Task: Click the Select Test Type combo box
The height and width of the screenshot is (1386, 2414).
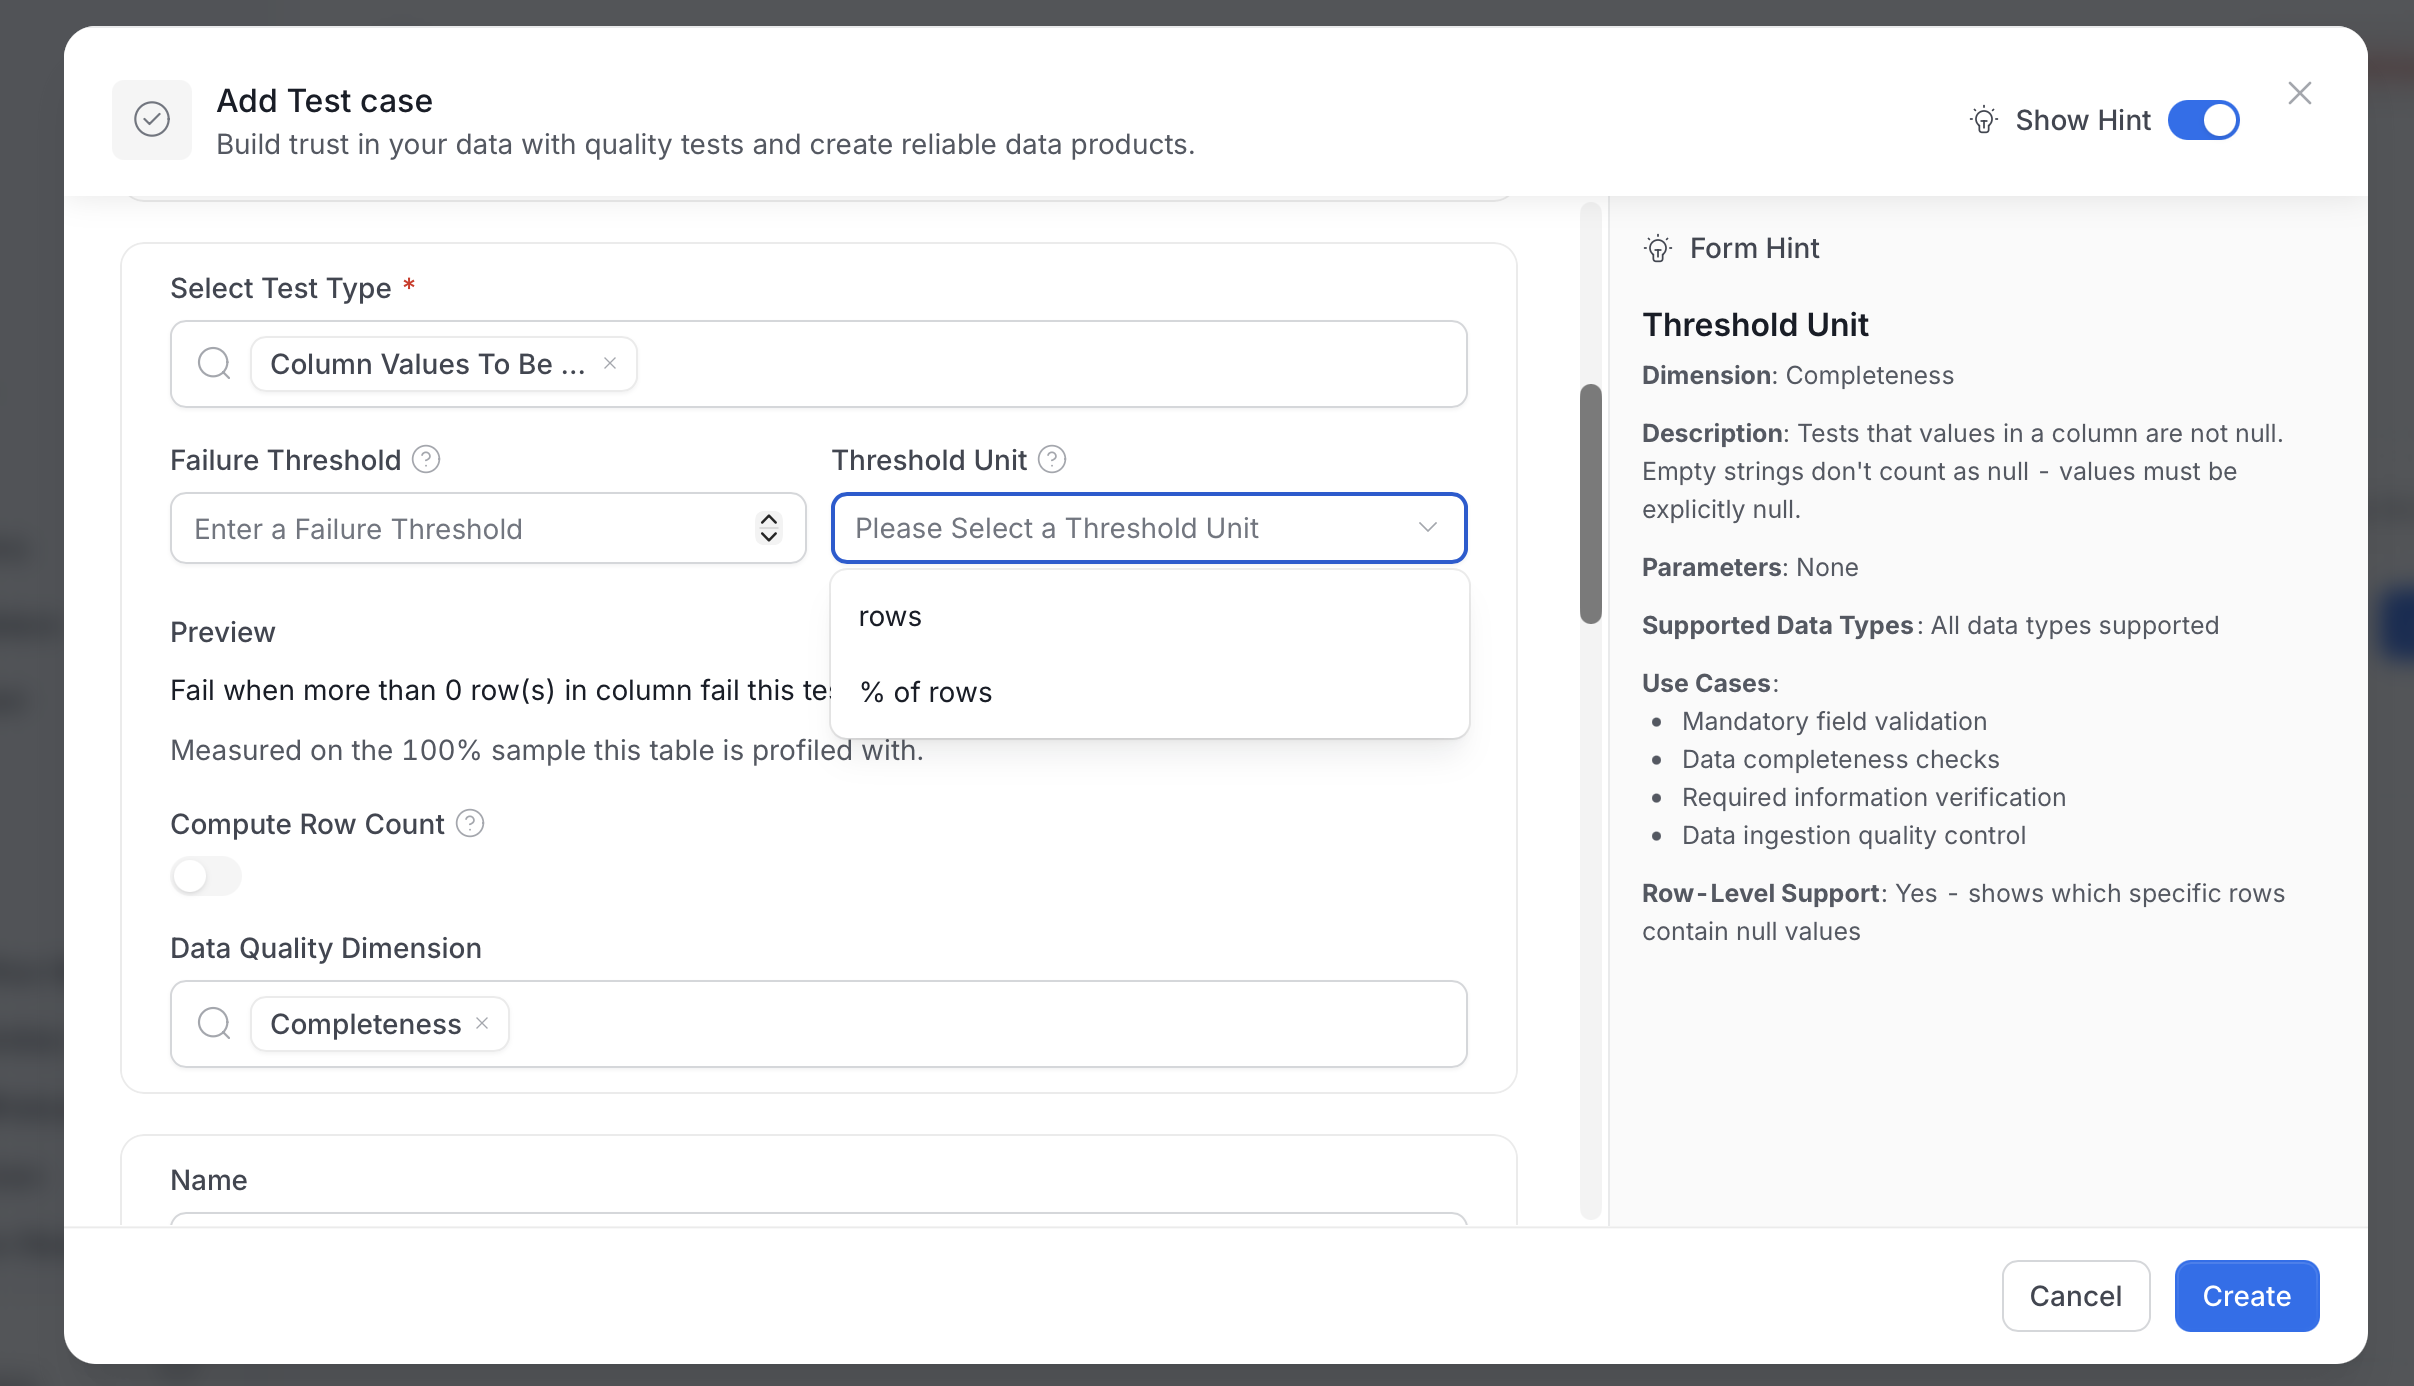Action: pyautogui.click(x=818, y=364)
